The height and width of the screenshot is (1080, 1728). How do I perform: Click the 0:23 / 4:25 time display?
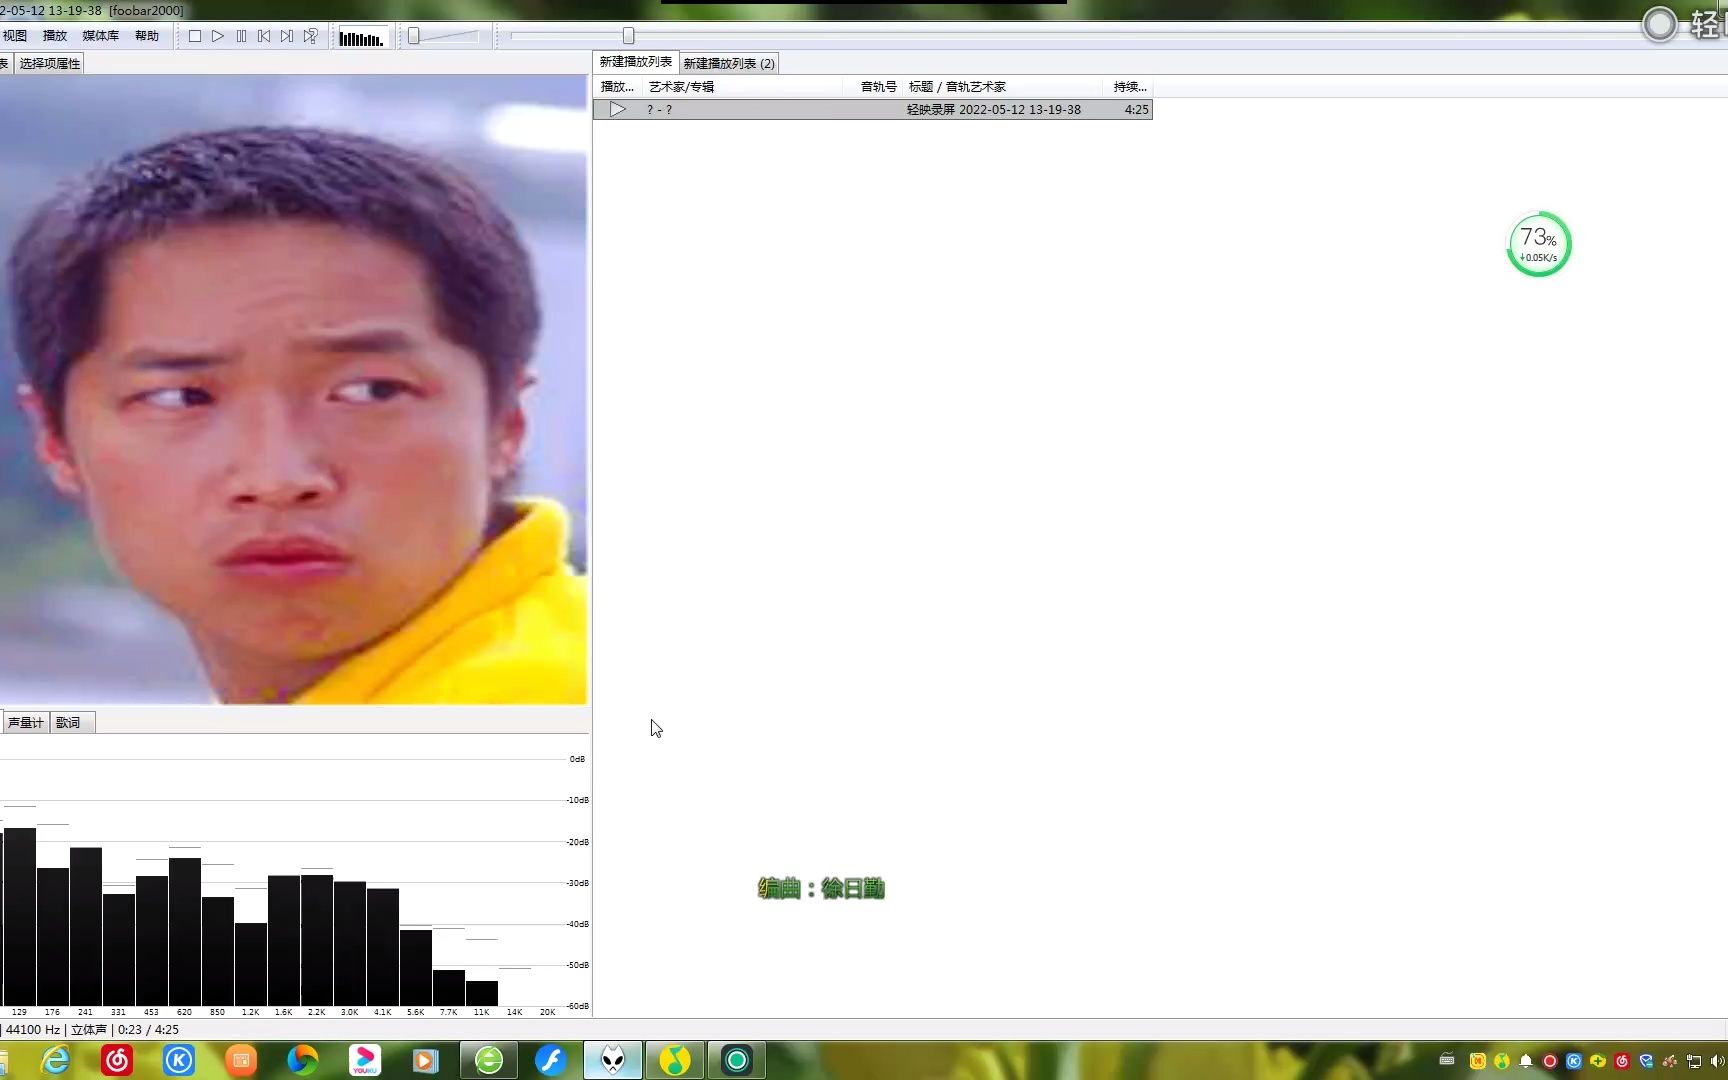point(148,1030)
